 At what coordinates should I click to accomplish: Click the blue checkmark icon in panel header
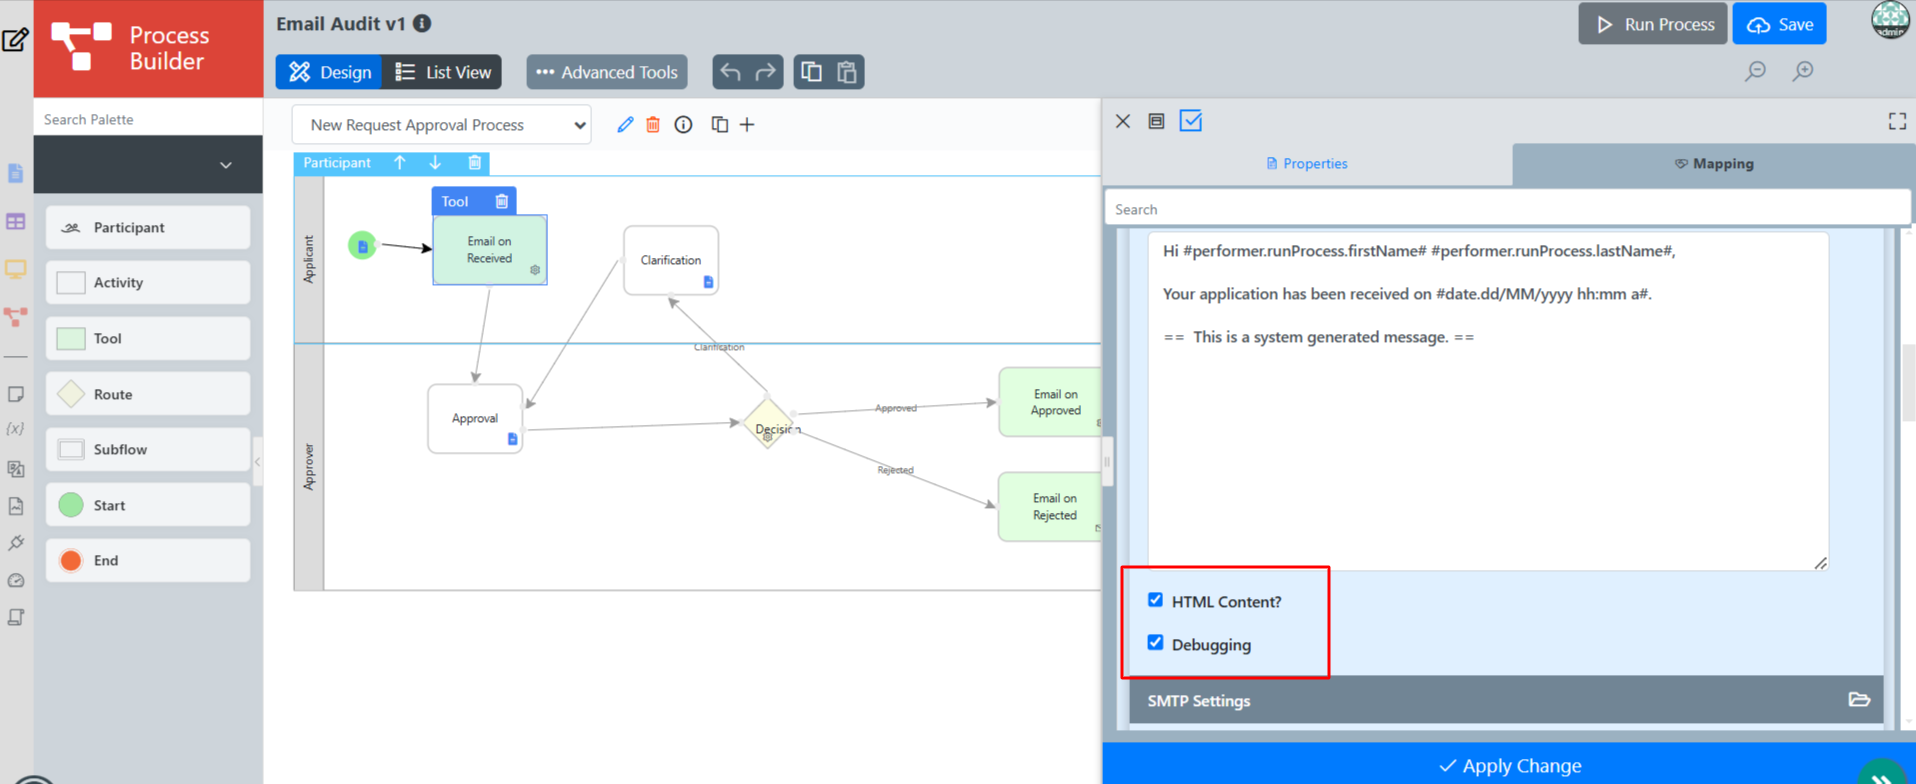(1191, 121)
